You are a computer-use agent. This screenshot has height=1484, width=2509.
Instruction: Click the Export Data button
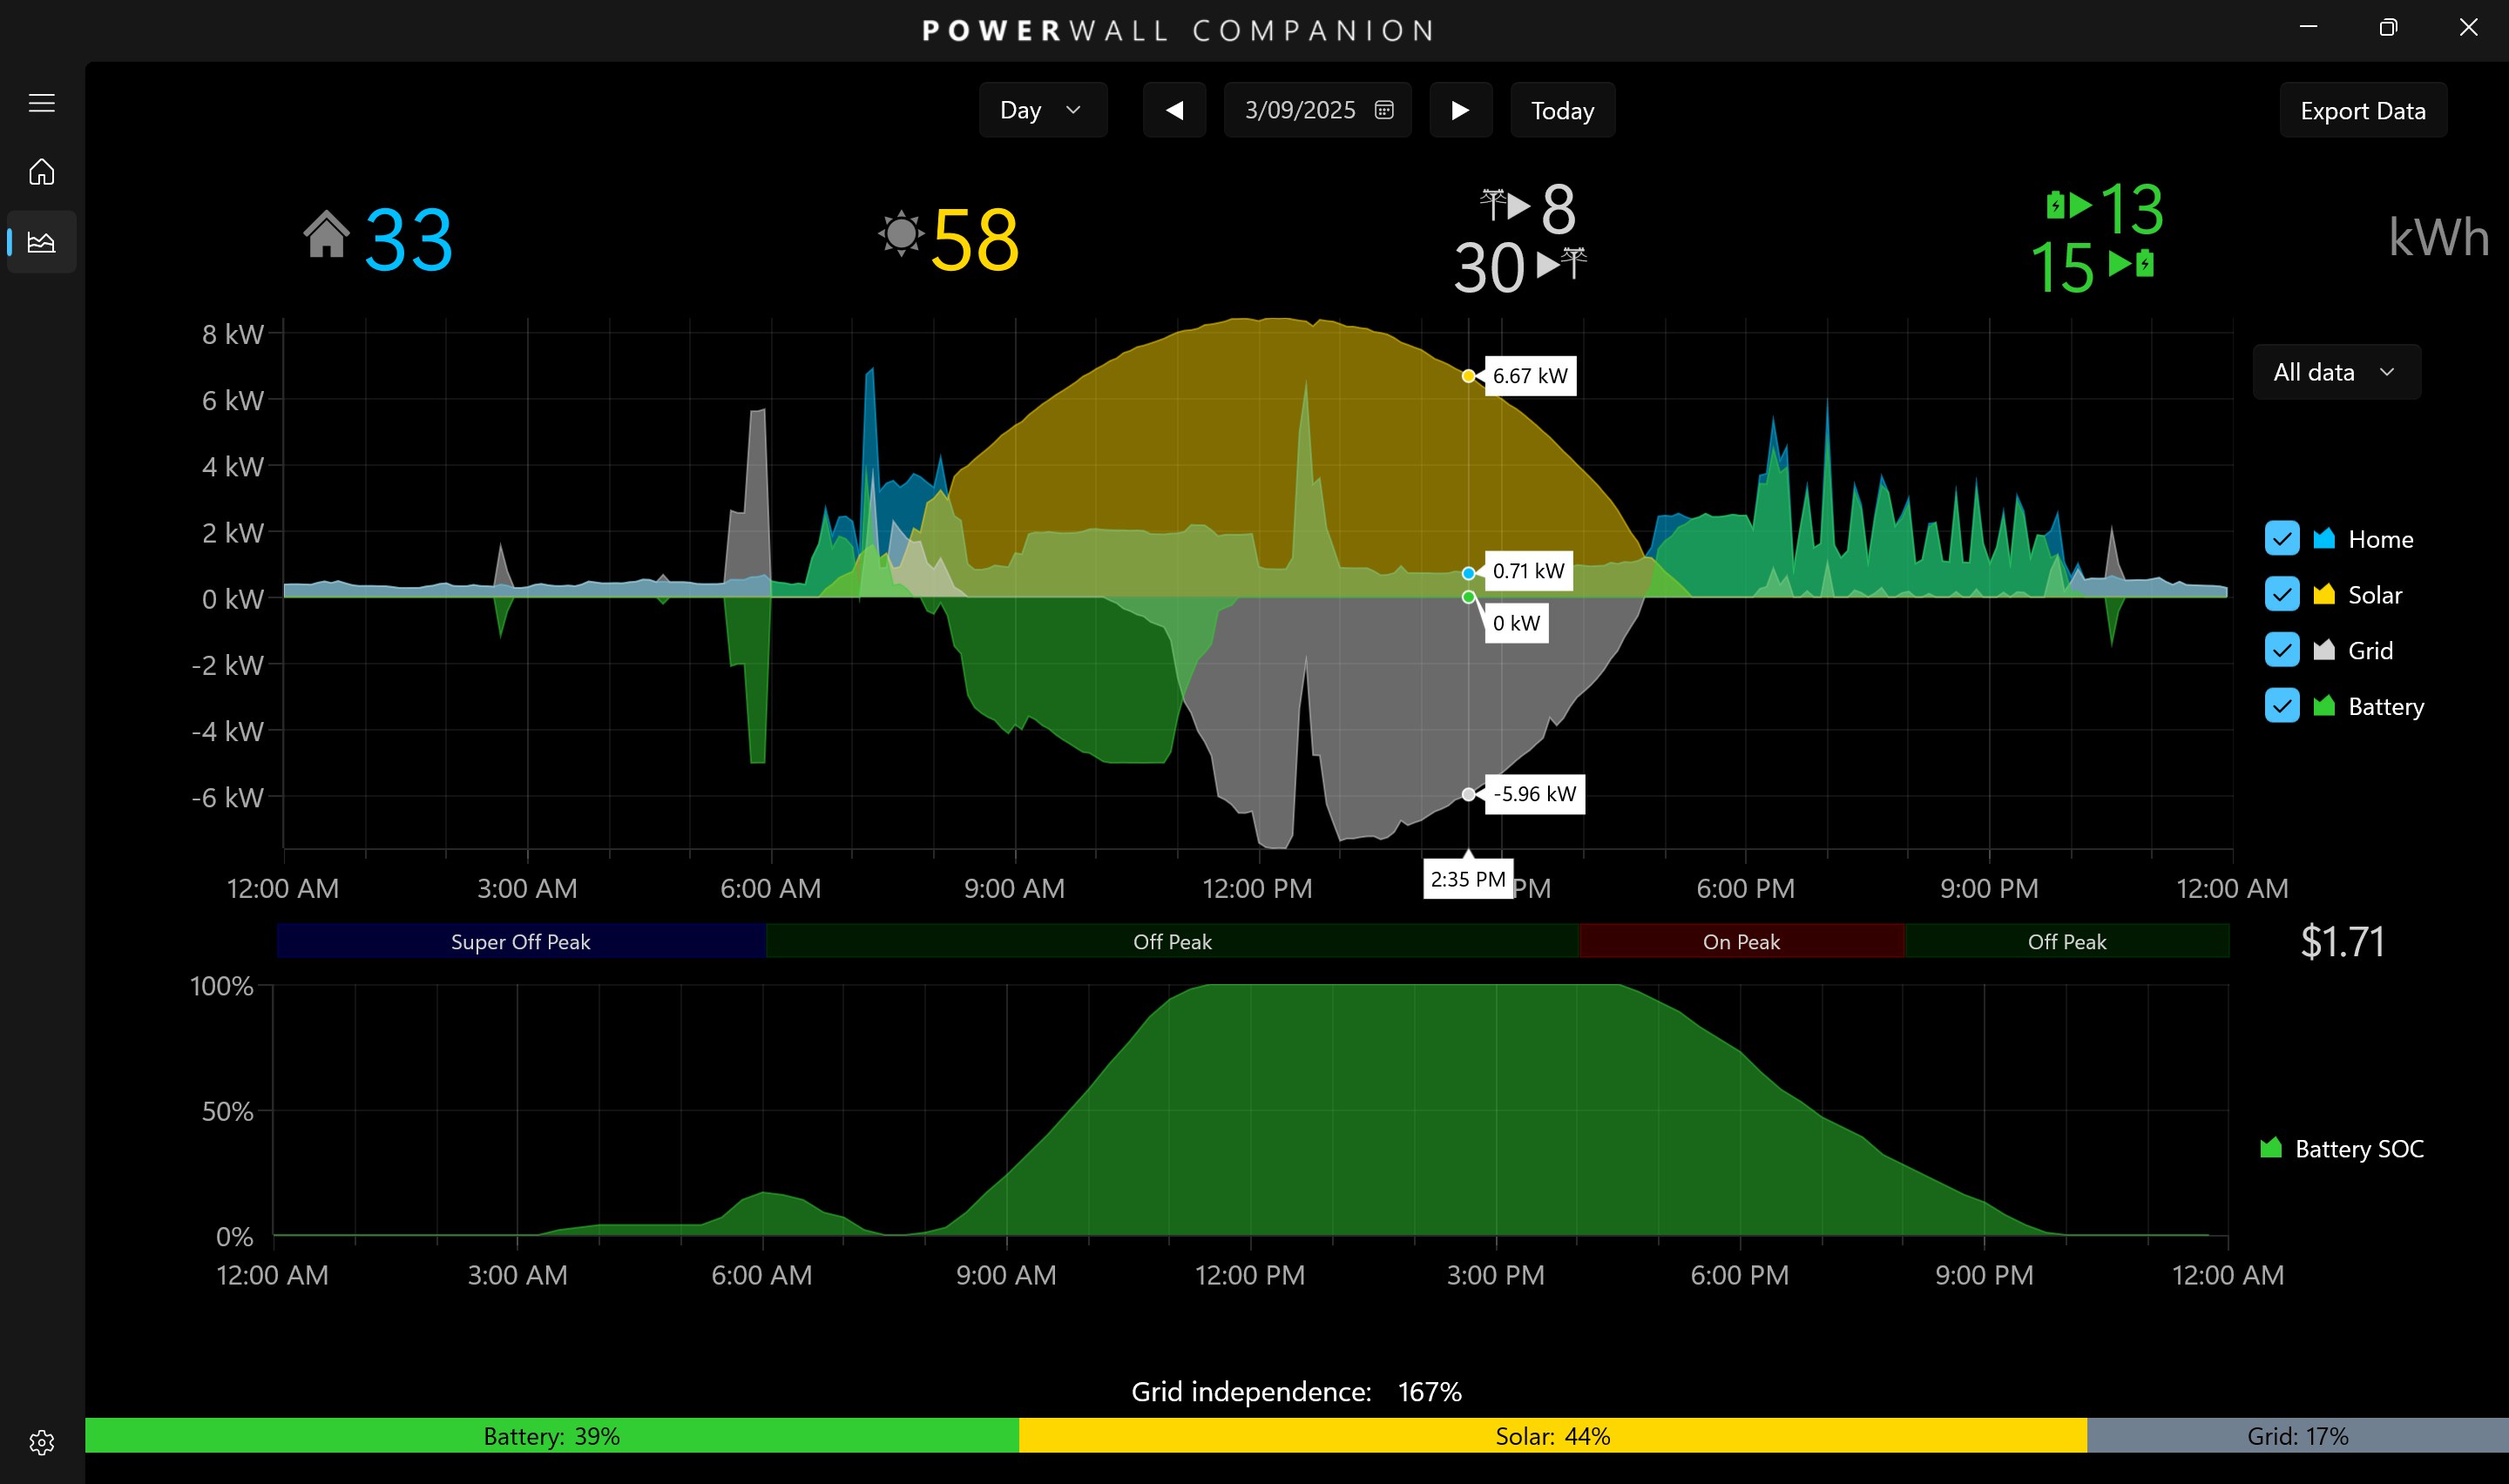2363,110
